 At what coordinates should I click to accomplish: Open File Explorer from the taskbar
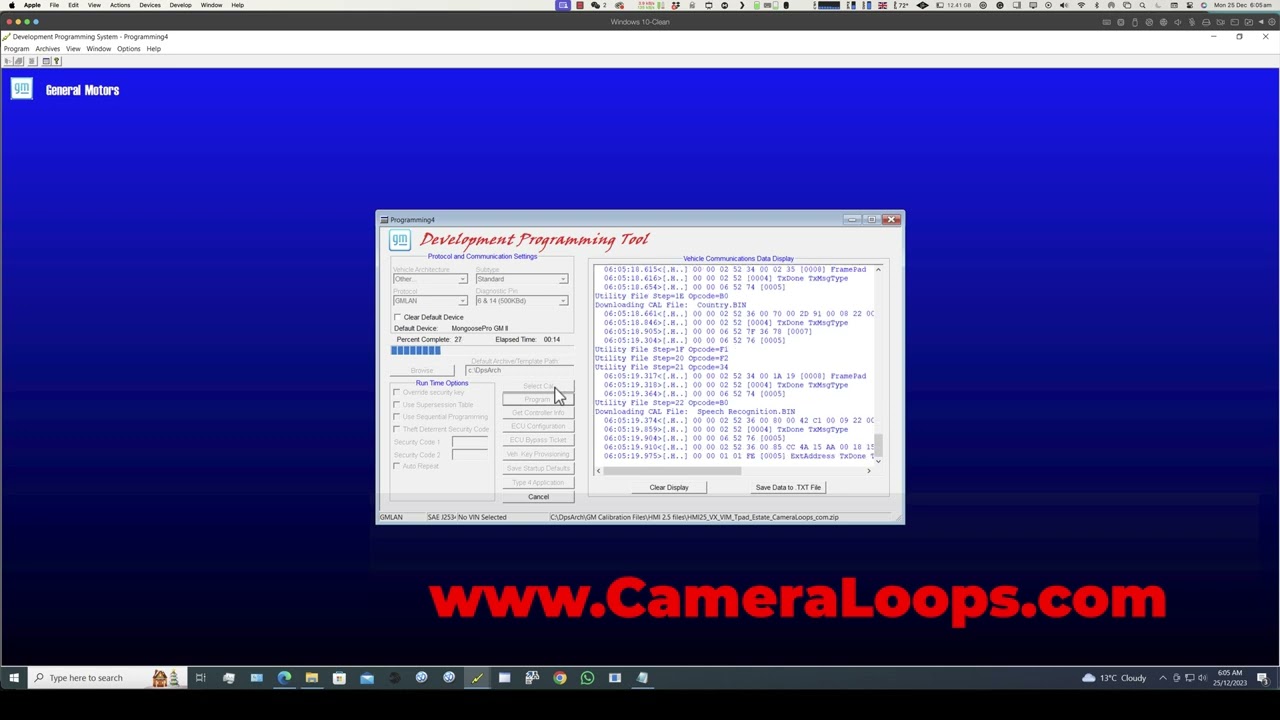click(x=312, y=678)
